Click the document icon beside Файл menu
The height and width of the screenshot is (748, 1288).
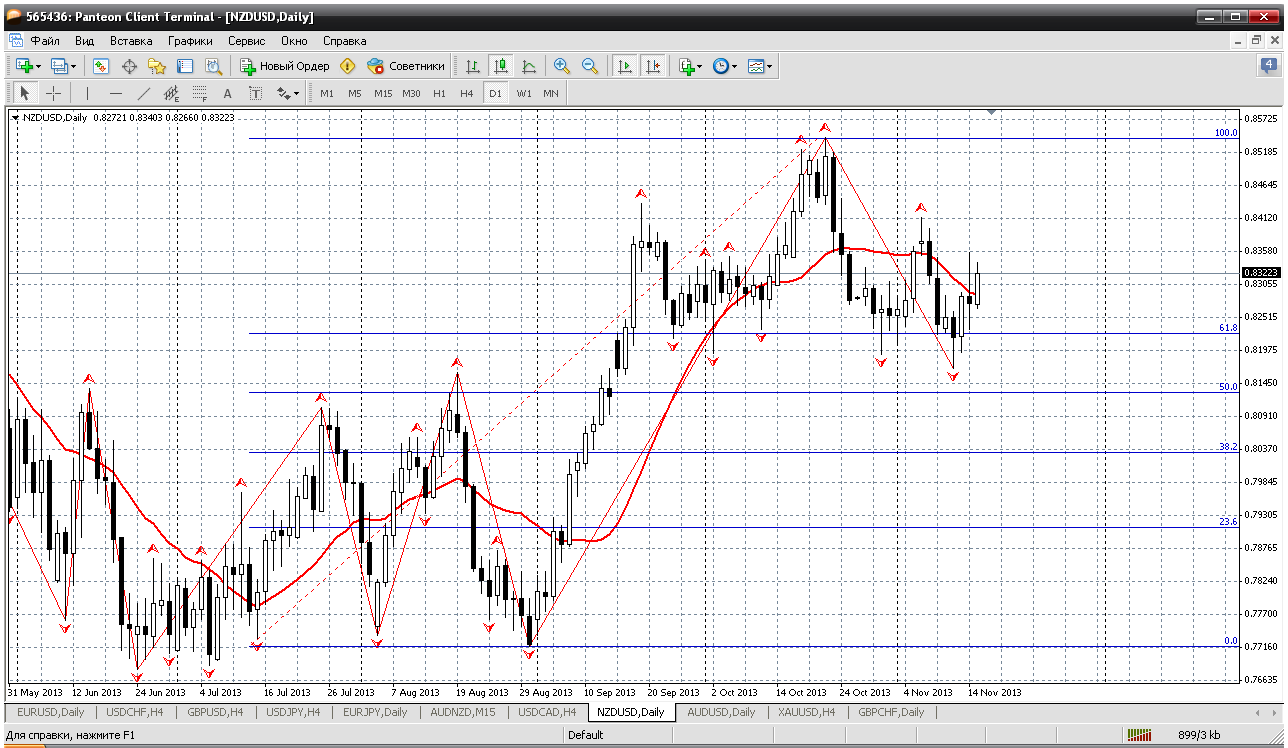pyautogui.click(x=15, y=41)
